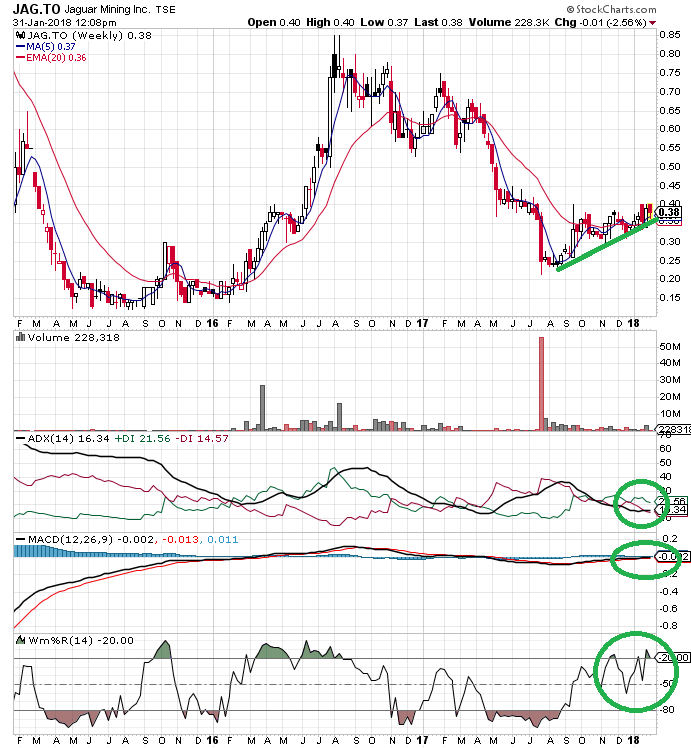Viewport: 691px width, 748px height.
Task: Click the volume bars icon next to Volume 228,318
Action: (x=21, y=337)
